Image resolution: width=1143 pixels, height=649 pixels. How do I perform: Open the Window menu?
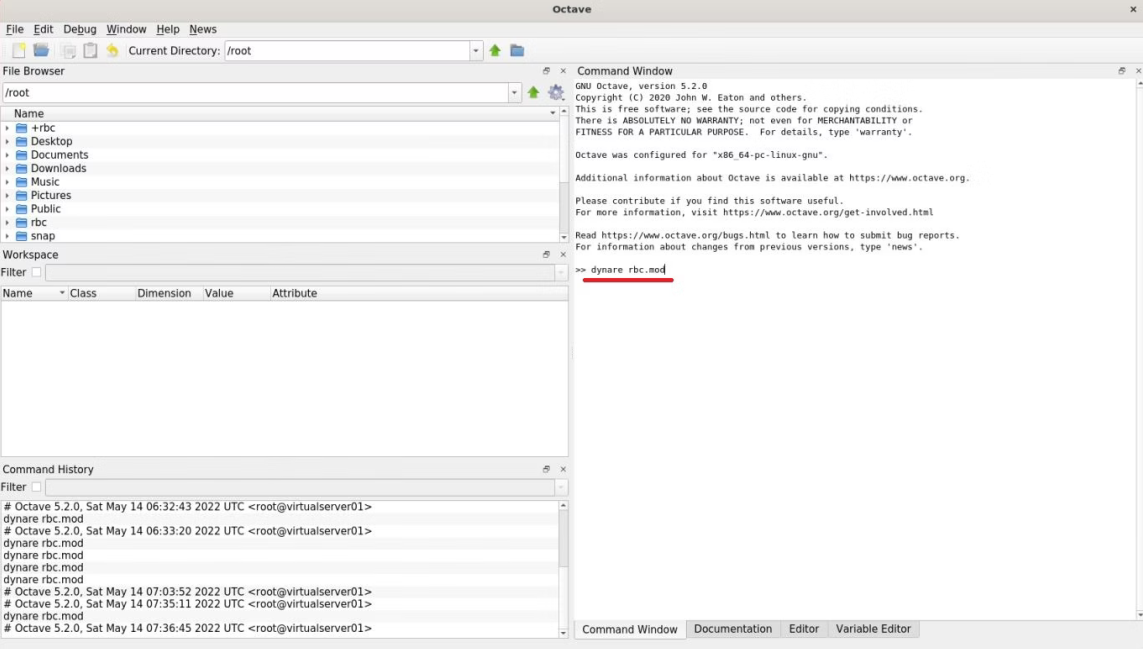(126, 29)
